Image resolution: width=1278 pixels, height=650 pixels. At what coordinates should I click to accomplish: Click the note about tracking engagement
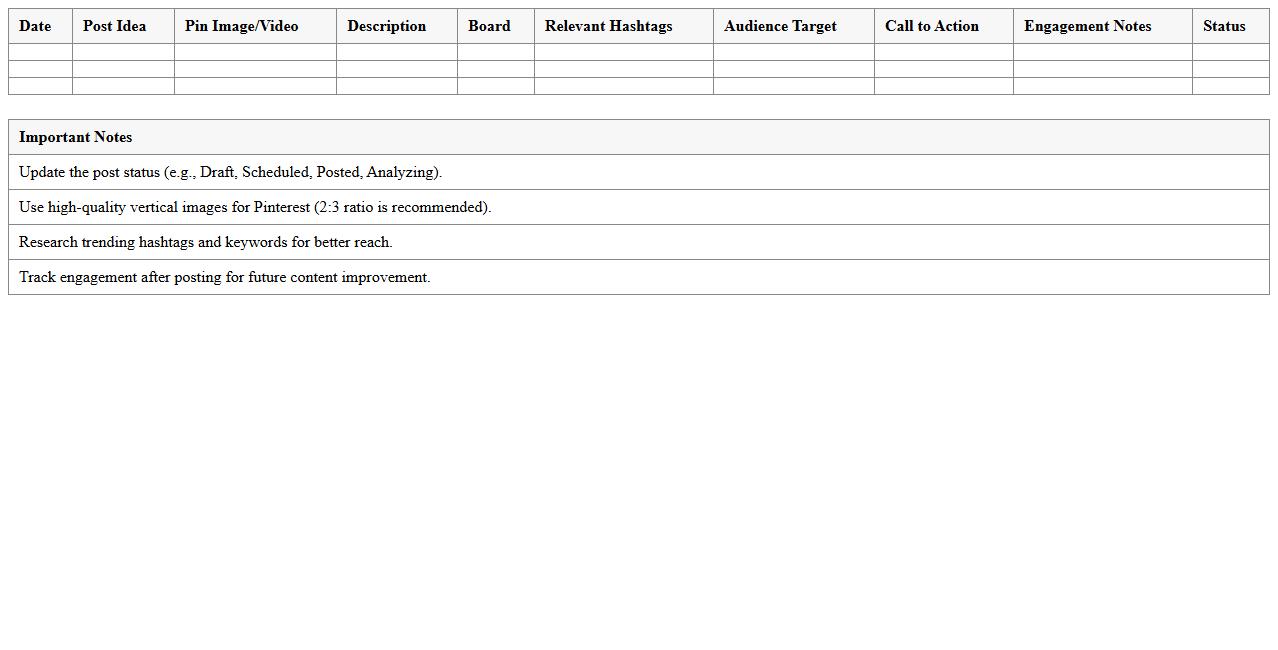coord(224,277)
